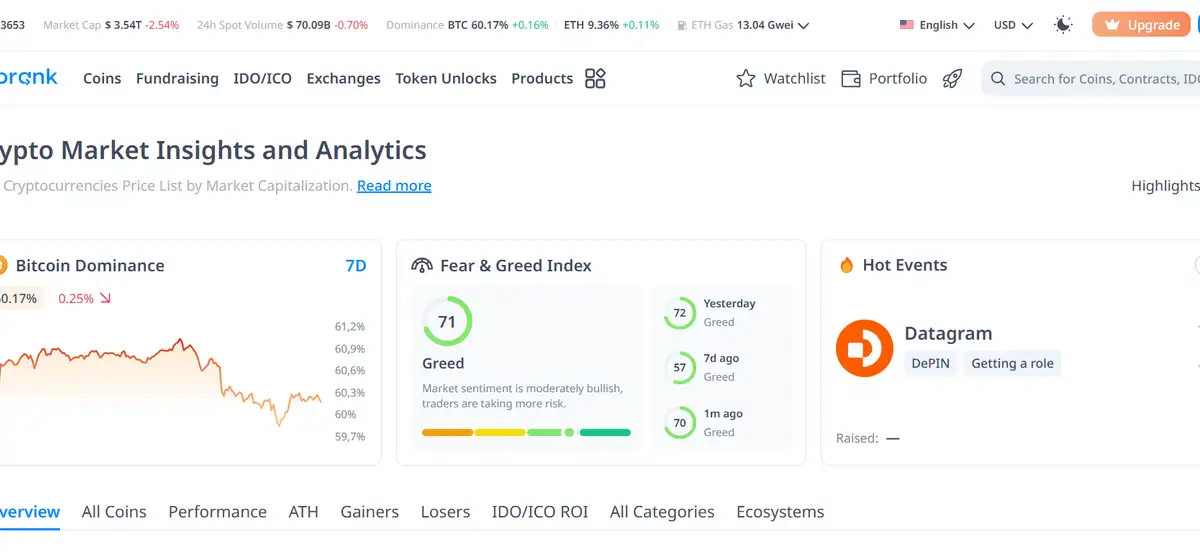Image resolution: width=1200 pixels, height=552 pixels.
Task: Click the BTC 60.17% dominance stat
Action: coord(498,25)
